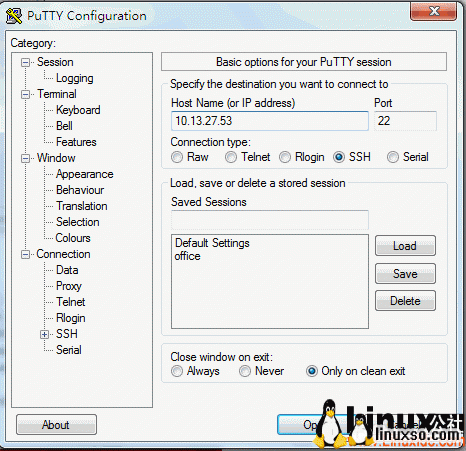
Task: Open the Serial category in the tree
Action: point(69,350)
